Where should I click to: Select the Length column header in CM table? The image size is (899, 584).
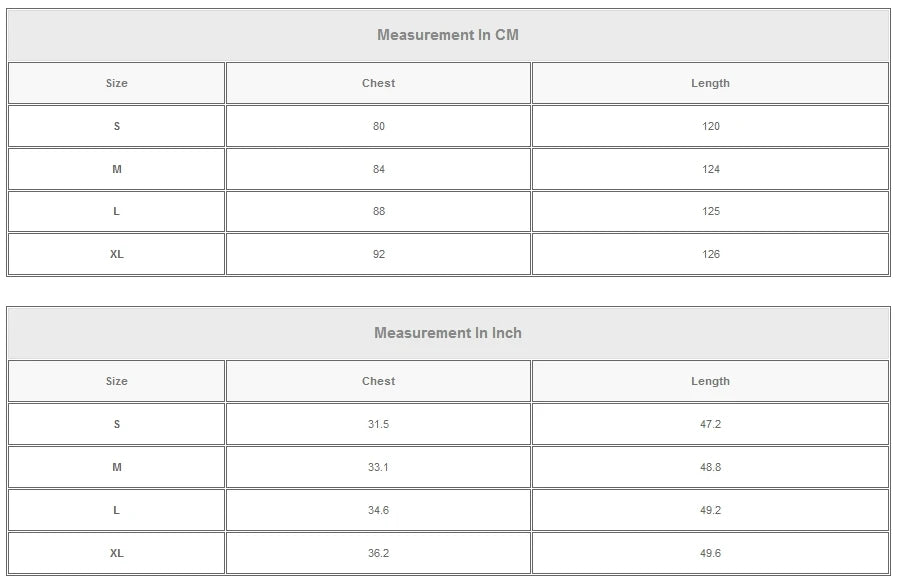point(710,83)
